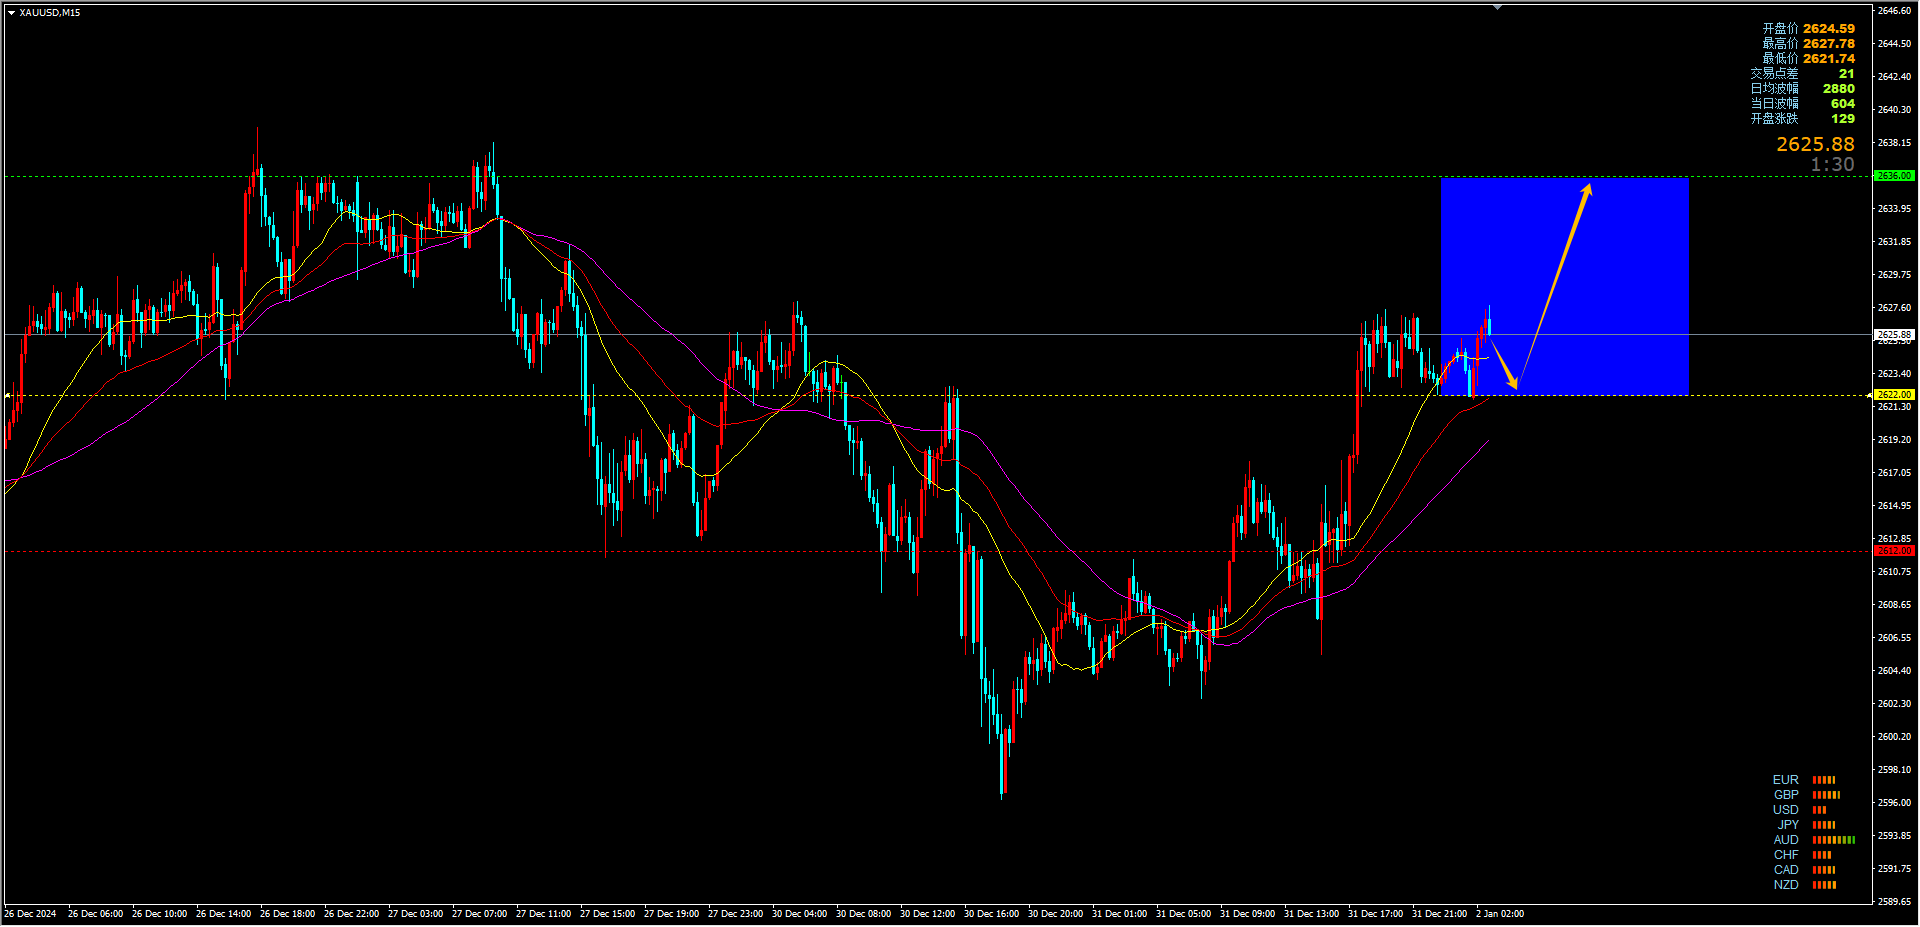This screenshot has width=1920, height=927.
Task: Click the GBP currency strength label
Action: click(x=1785, y=795)
